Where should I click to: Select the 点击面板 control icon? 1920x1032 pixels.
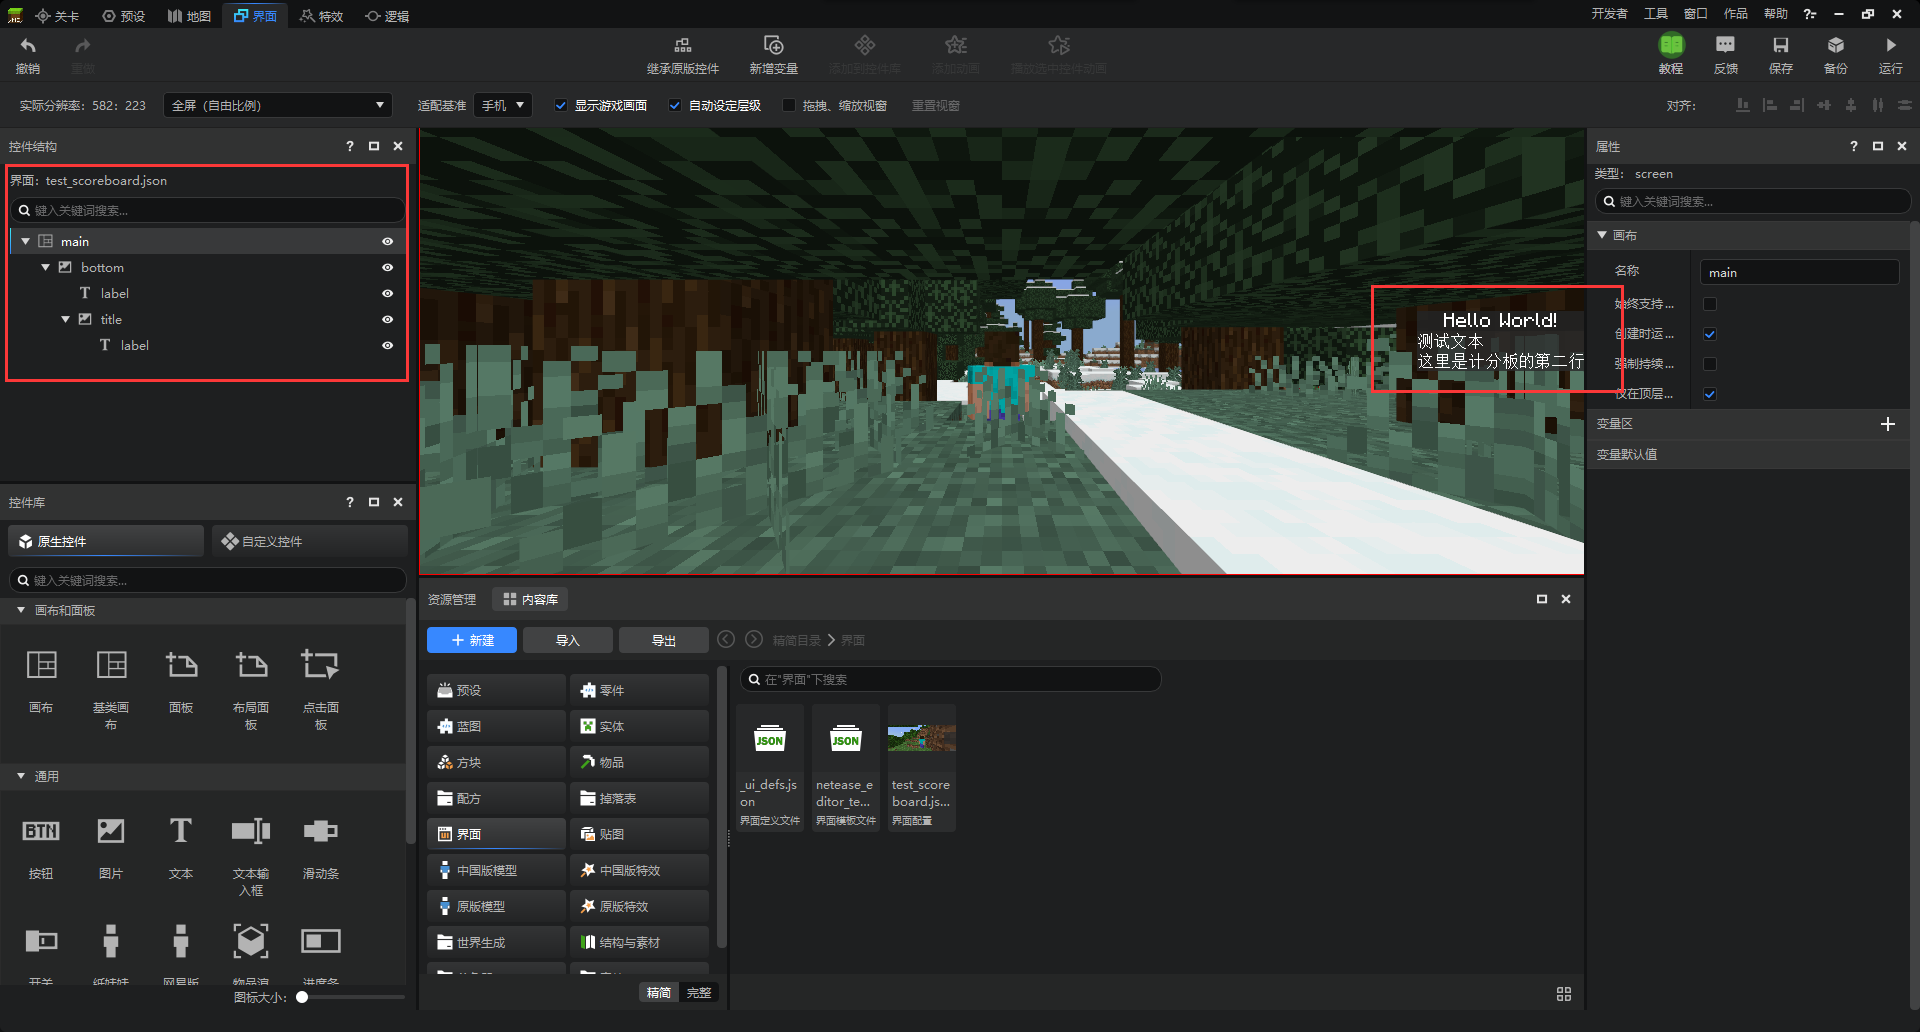321,665
